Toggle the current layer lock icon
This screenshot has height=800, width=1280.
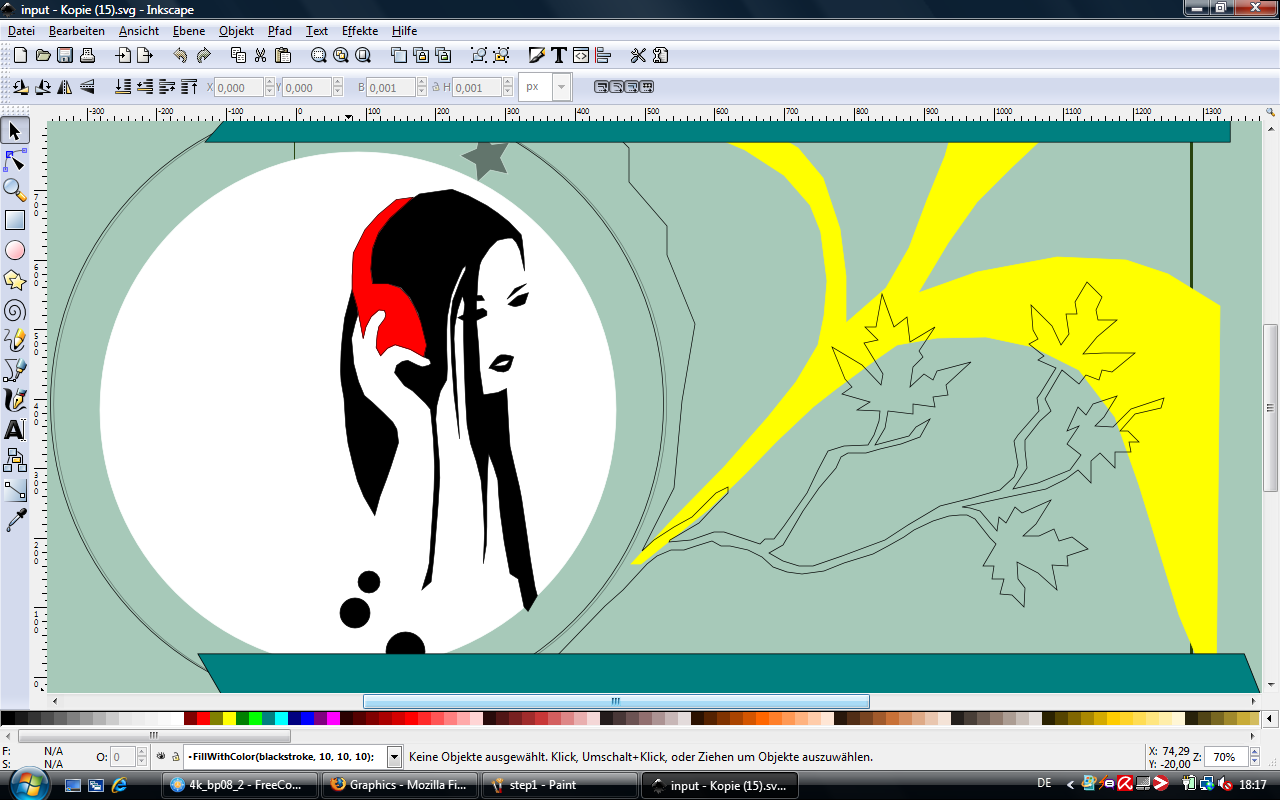pyautogui.click(x=175, y=757)
